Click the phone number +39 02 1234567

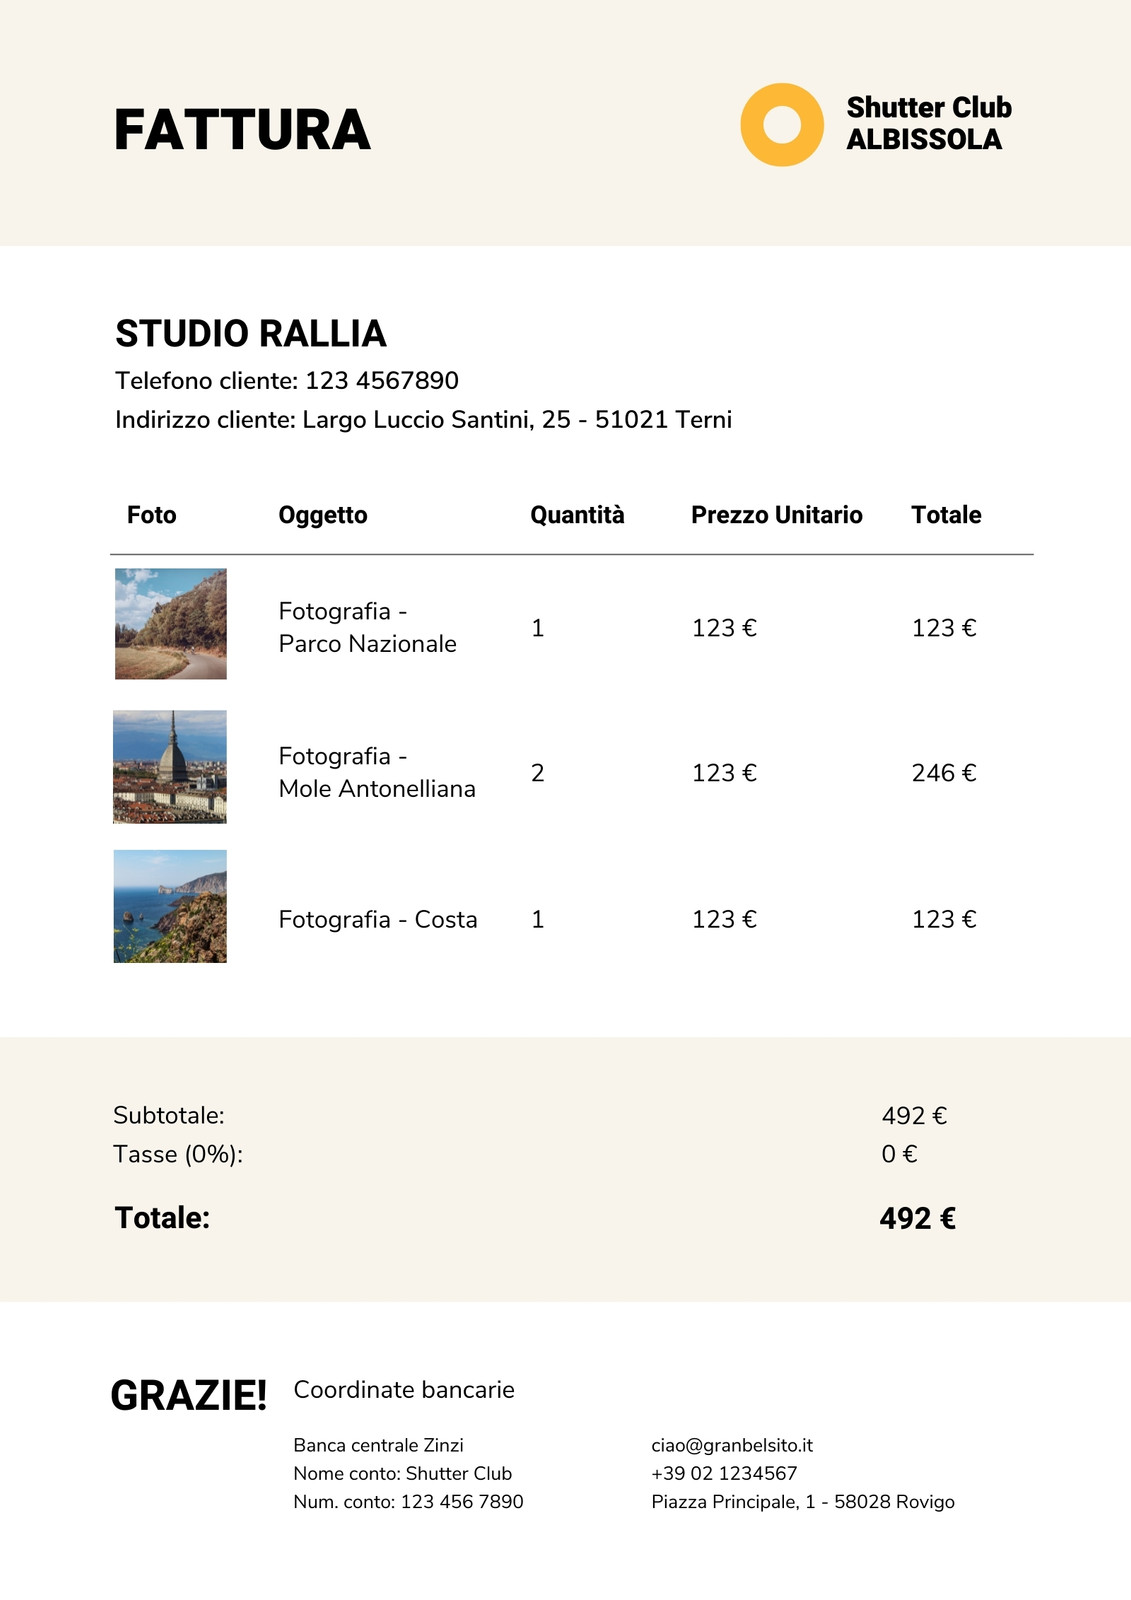[x=724, y=1473]
